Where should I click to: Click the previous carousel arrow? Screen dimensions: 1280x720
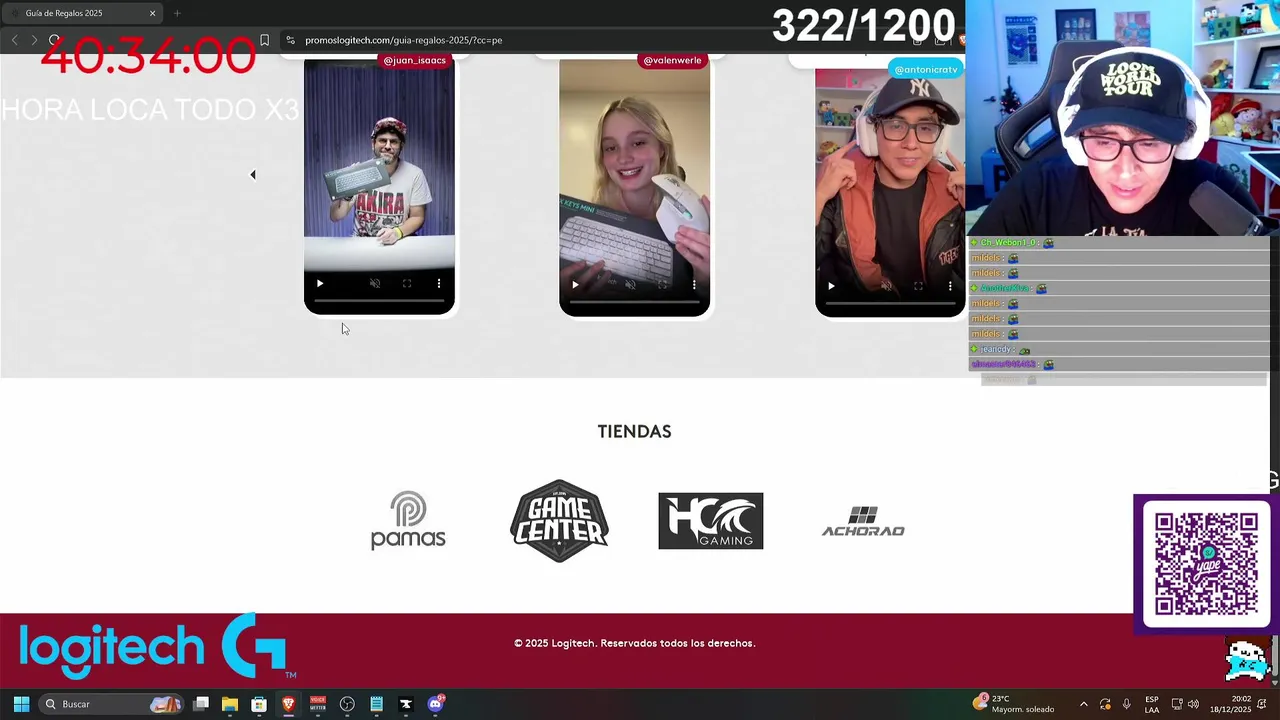coord(253,175)
